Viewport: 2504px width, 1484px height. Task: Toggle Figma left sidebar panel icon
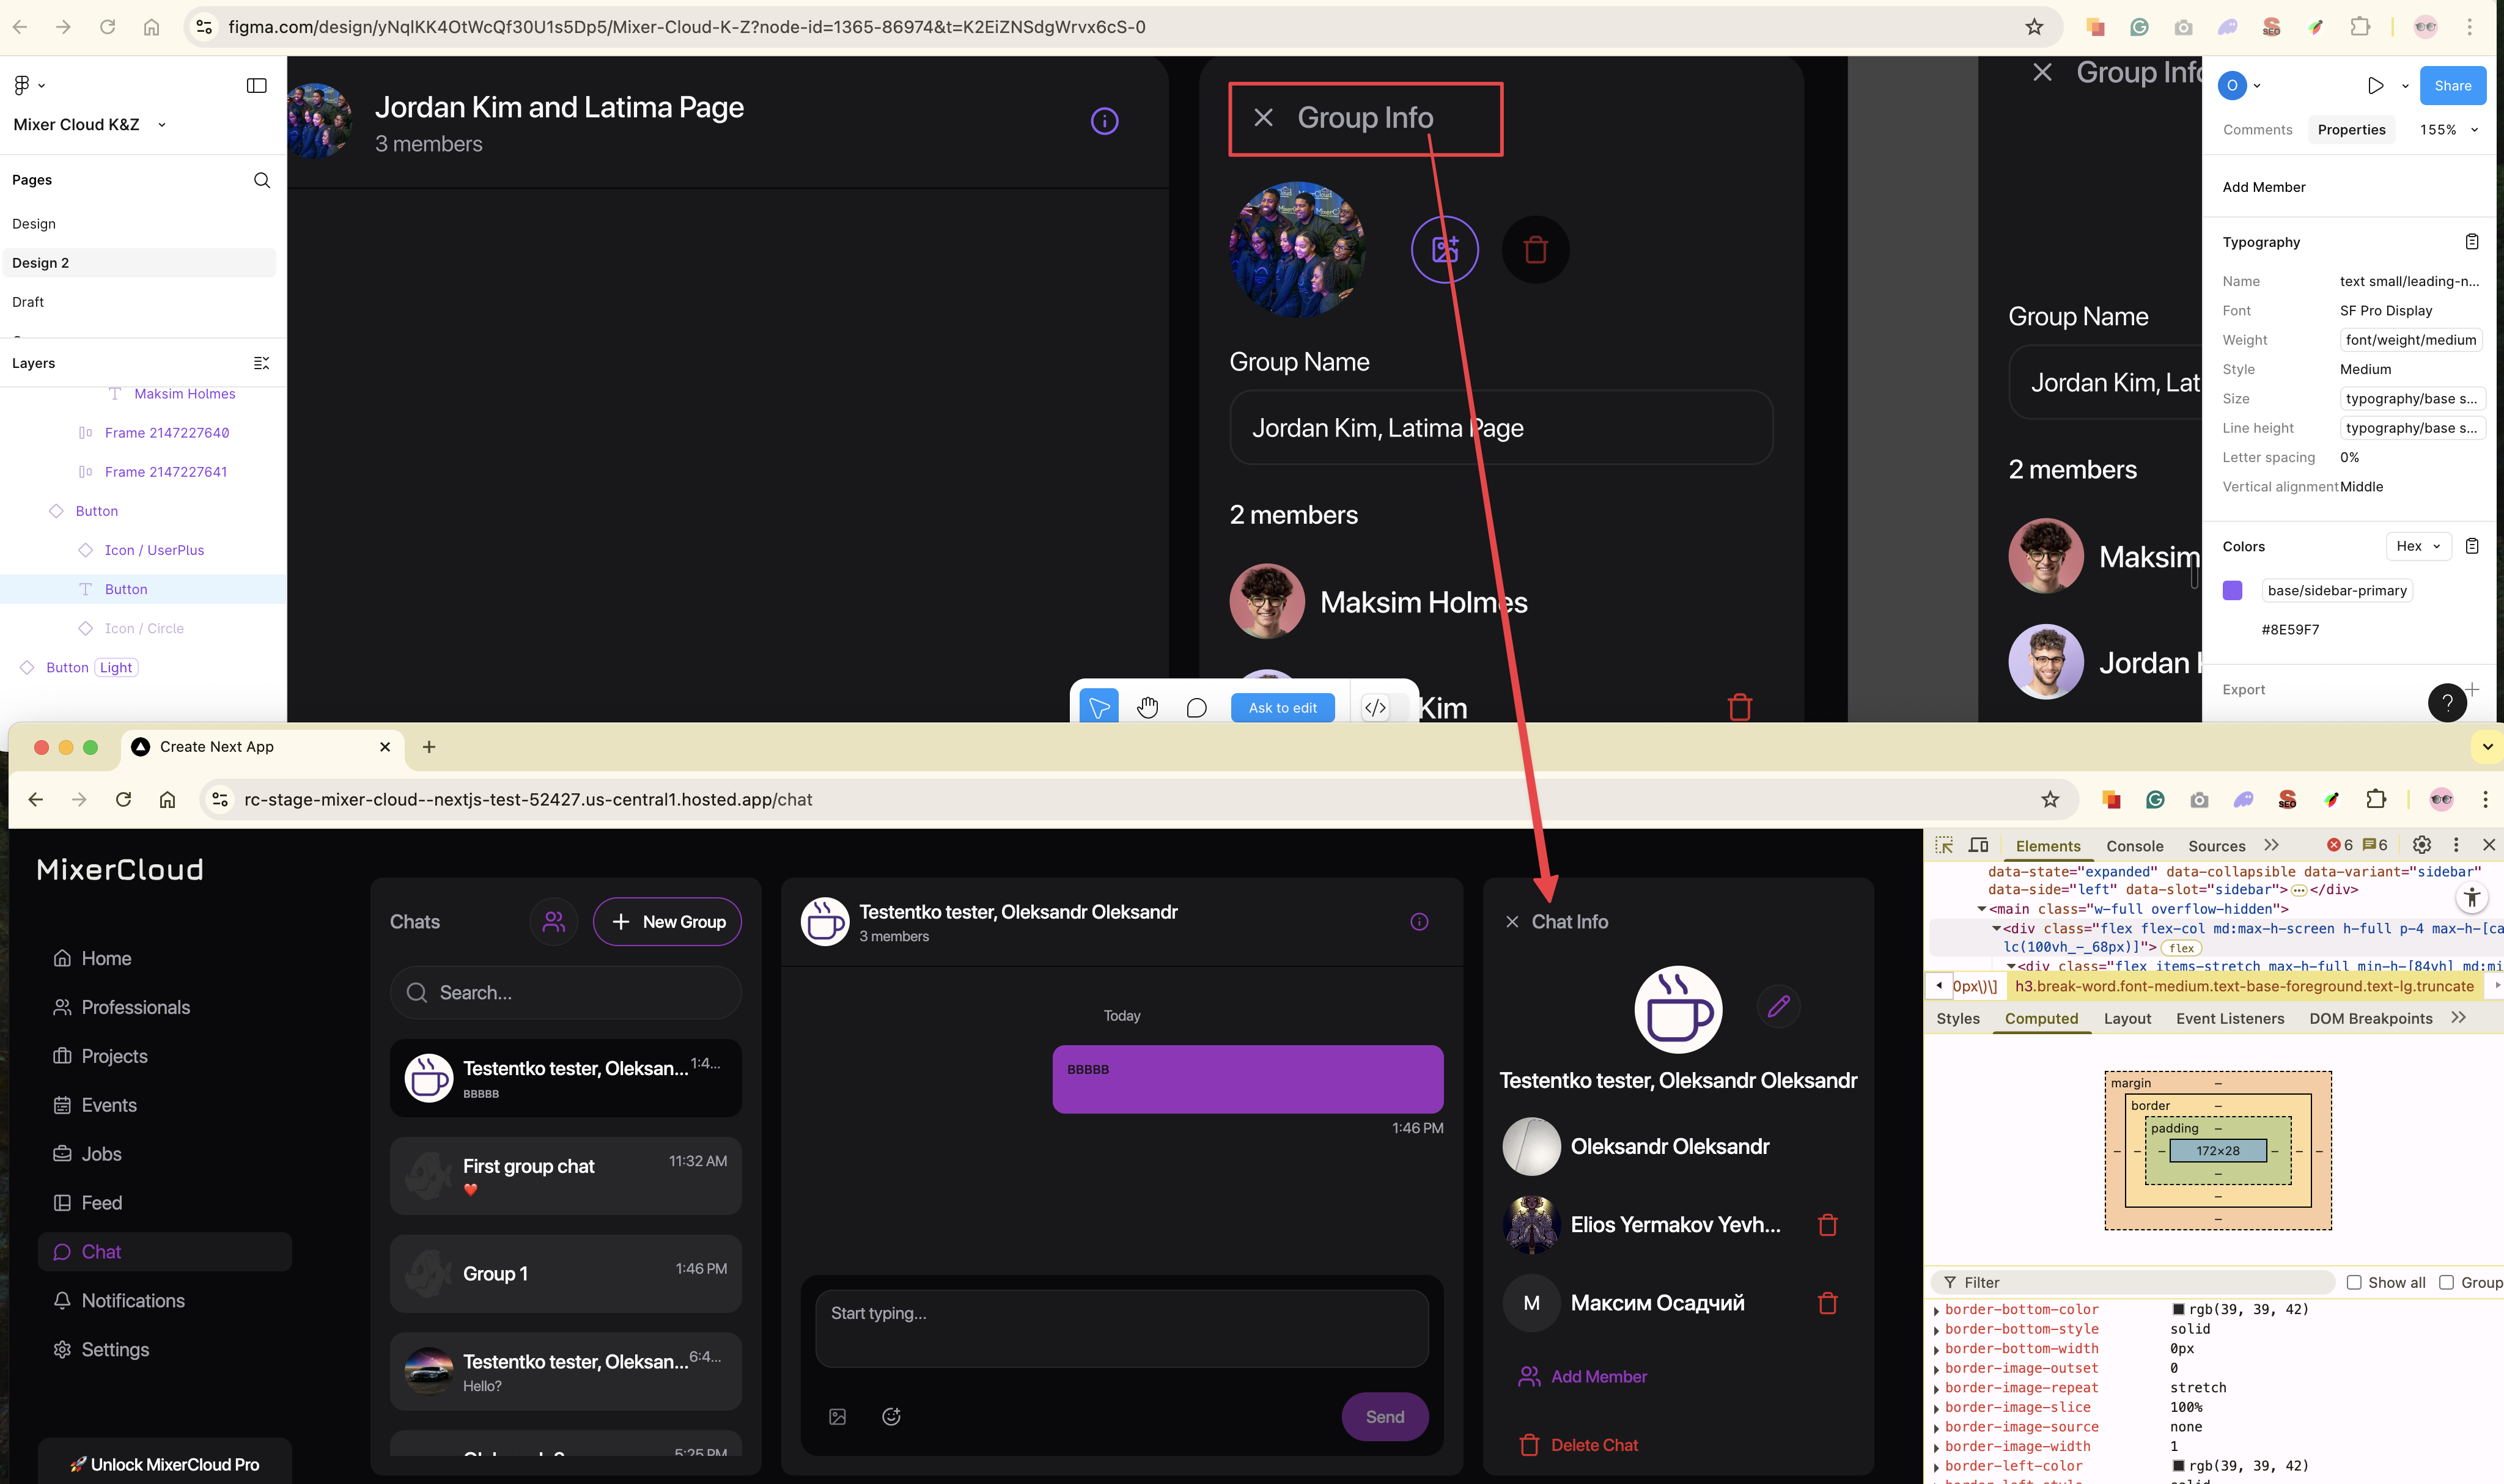coord(257,85)
